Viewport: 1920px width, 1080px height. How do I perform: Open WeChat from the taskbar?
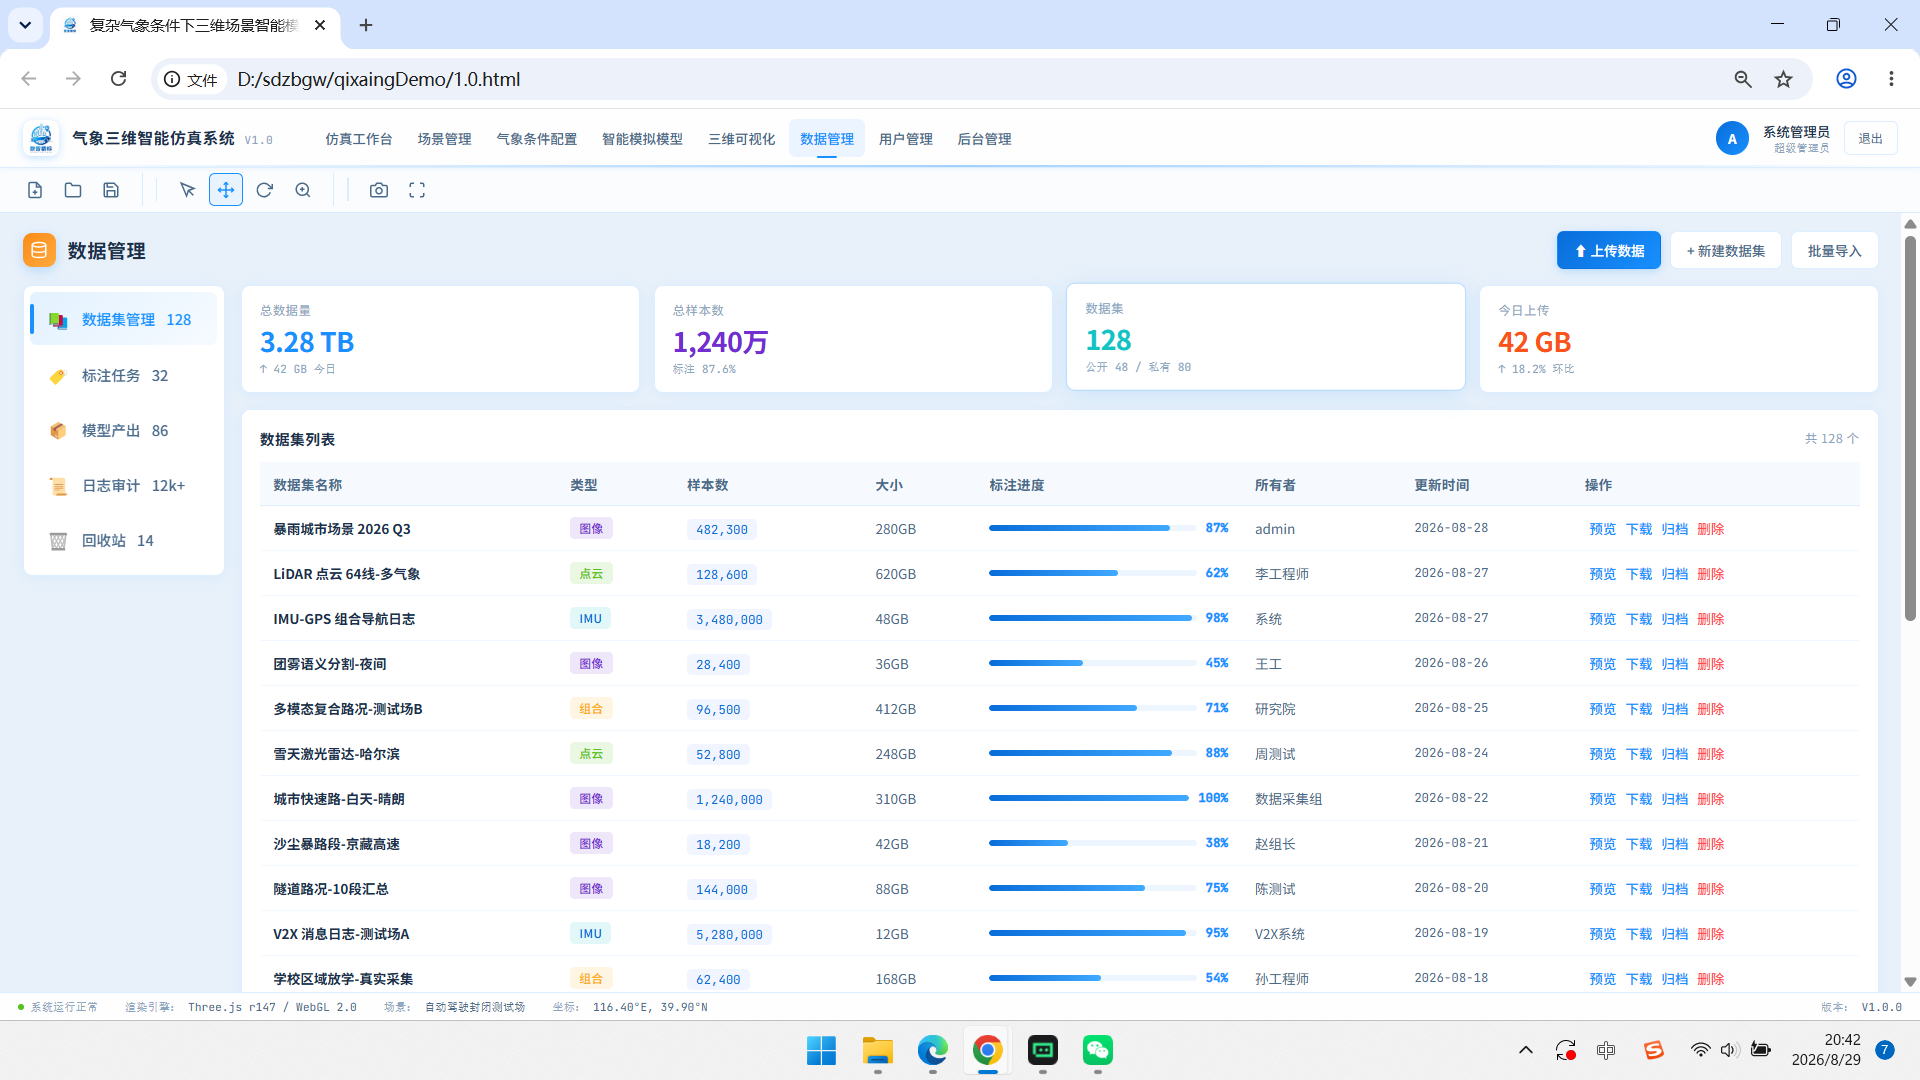coord(1098,1050)
